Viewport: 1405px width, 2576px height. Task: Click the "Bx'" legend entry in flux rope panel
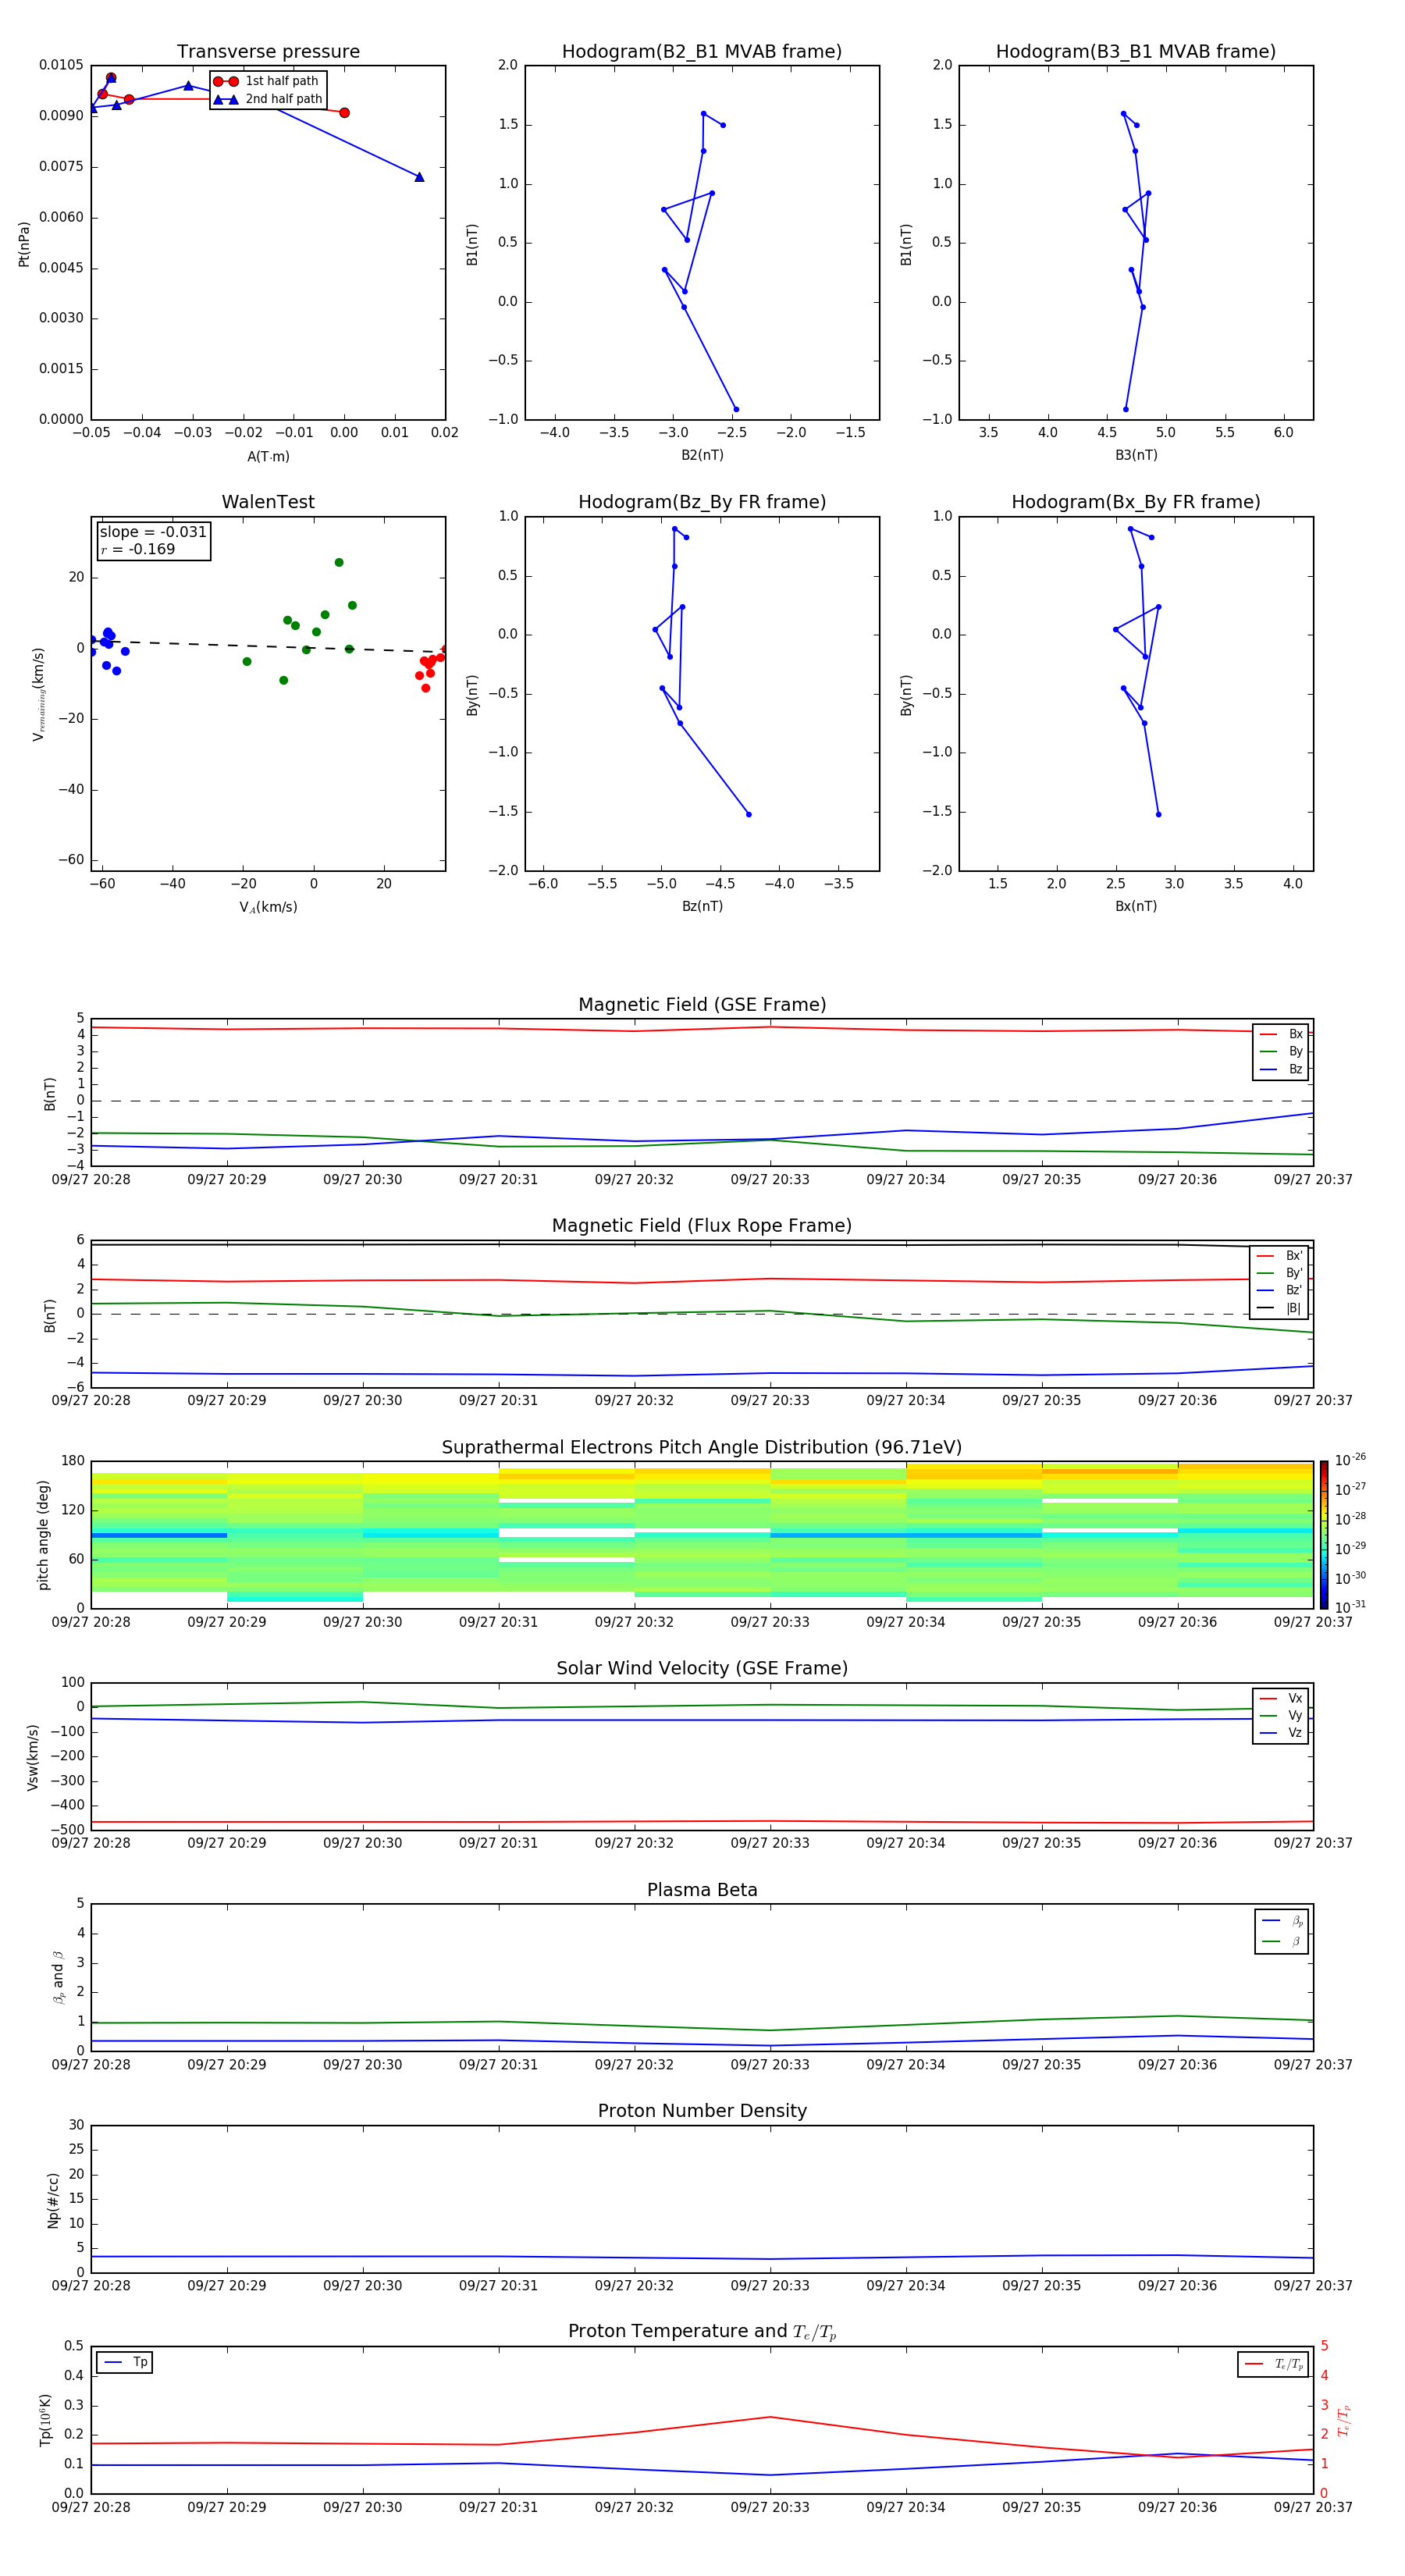[1279, 1256]
